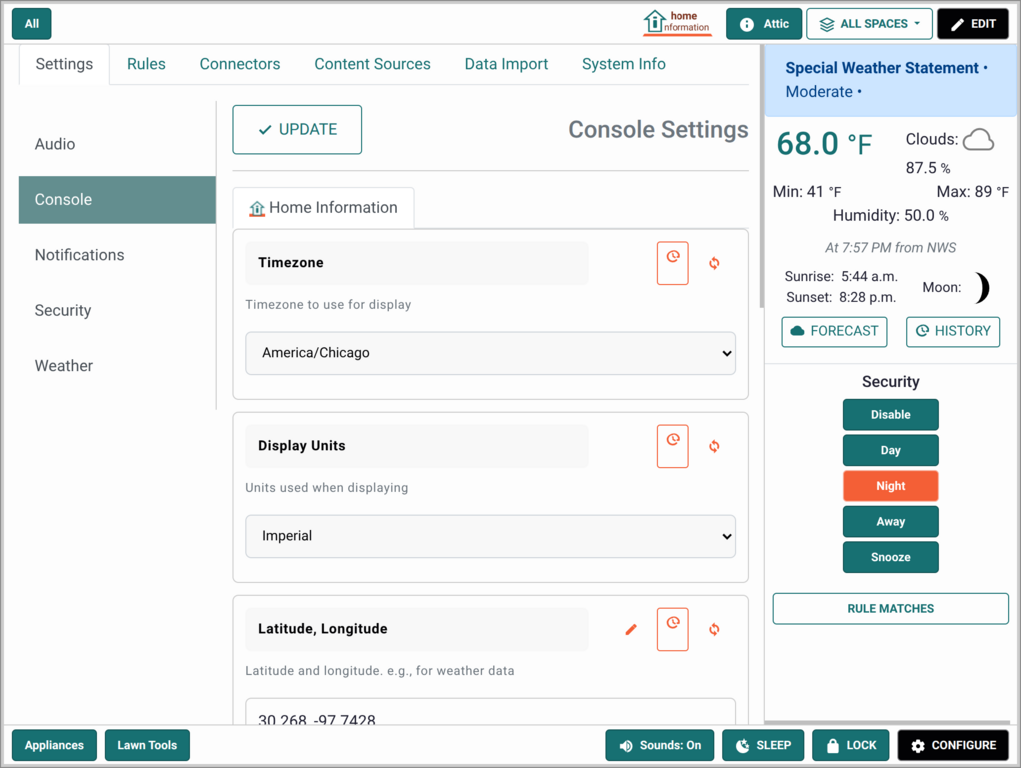Viewport: 1021px width, 768px height.
Task: Open Display Units history clock icon
Action: click(x=673, y=446)
